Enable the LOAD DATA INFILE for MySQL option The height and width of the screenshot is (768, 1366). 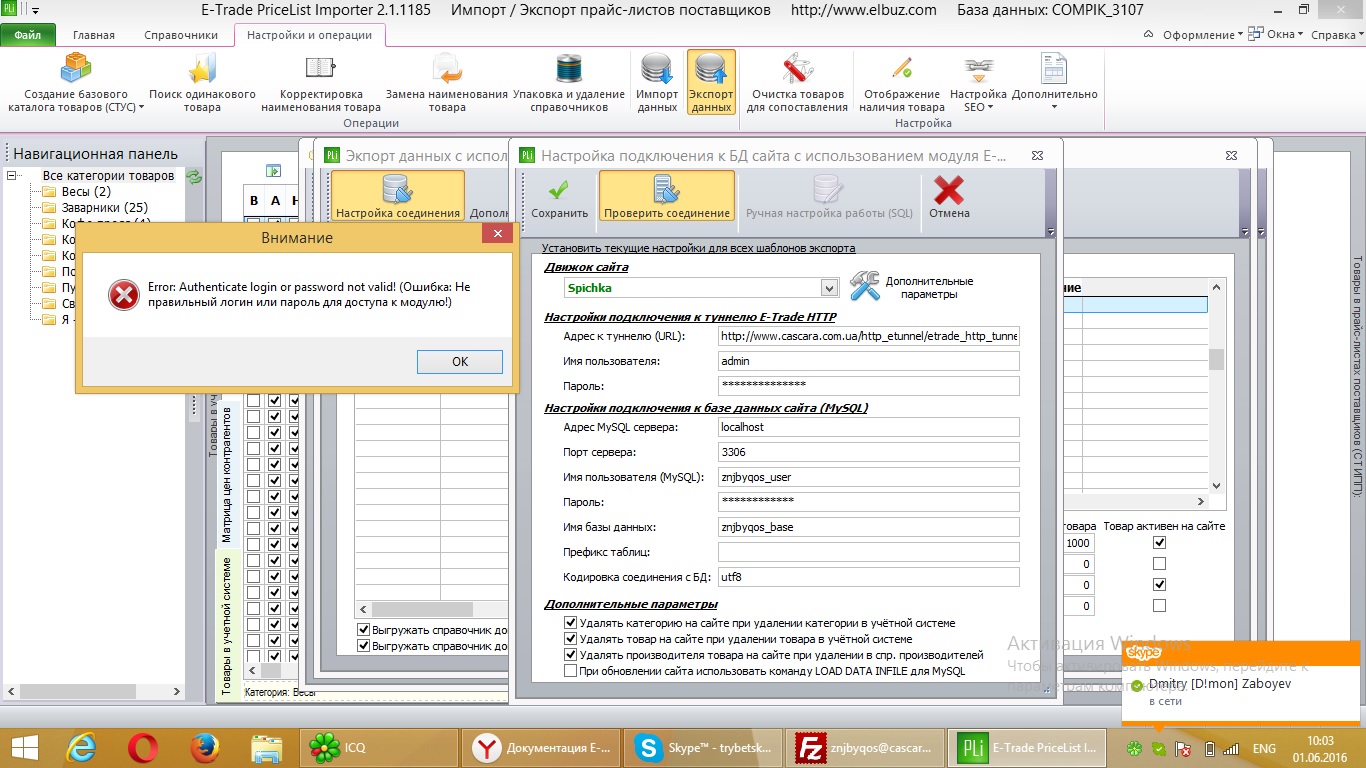(571, 671)
